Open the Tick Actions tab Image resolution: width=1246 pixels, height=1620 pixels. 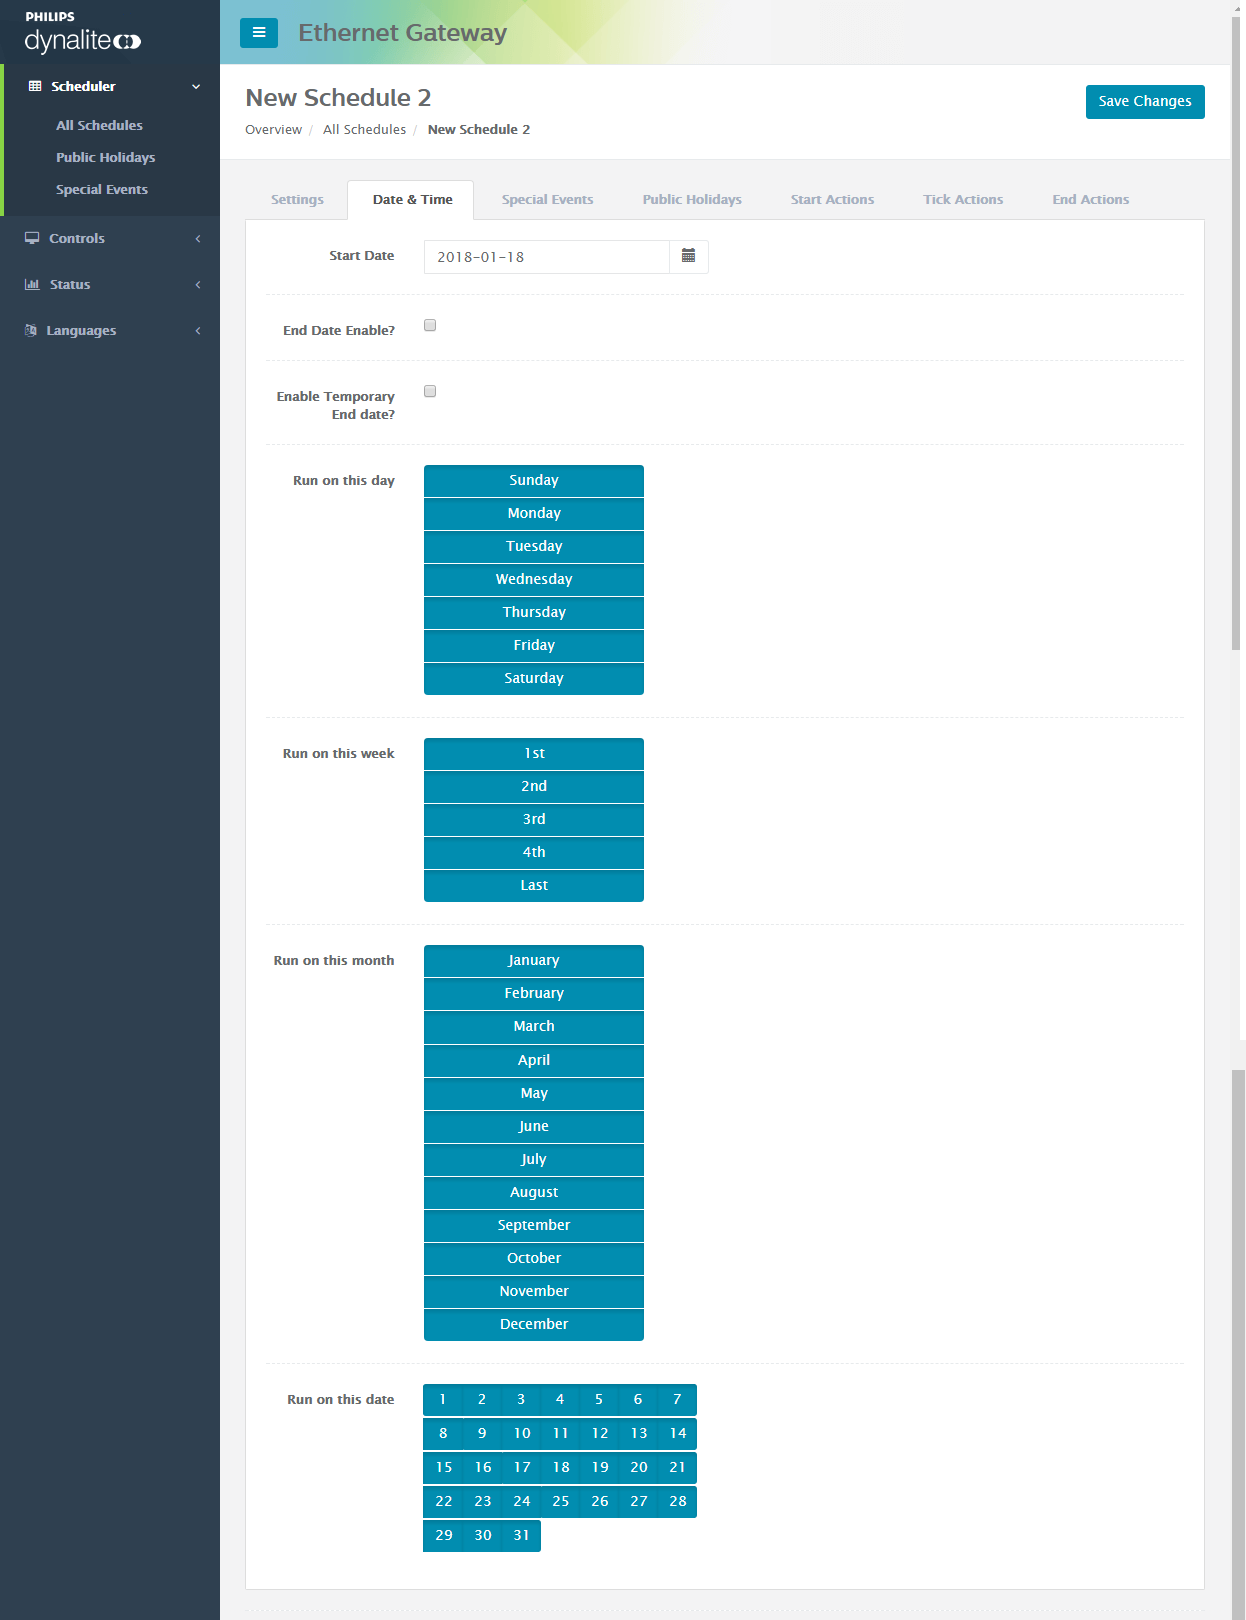962,200
